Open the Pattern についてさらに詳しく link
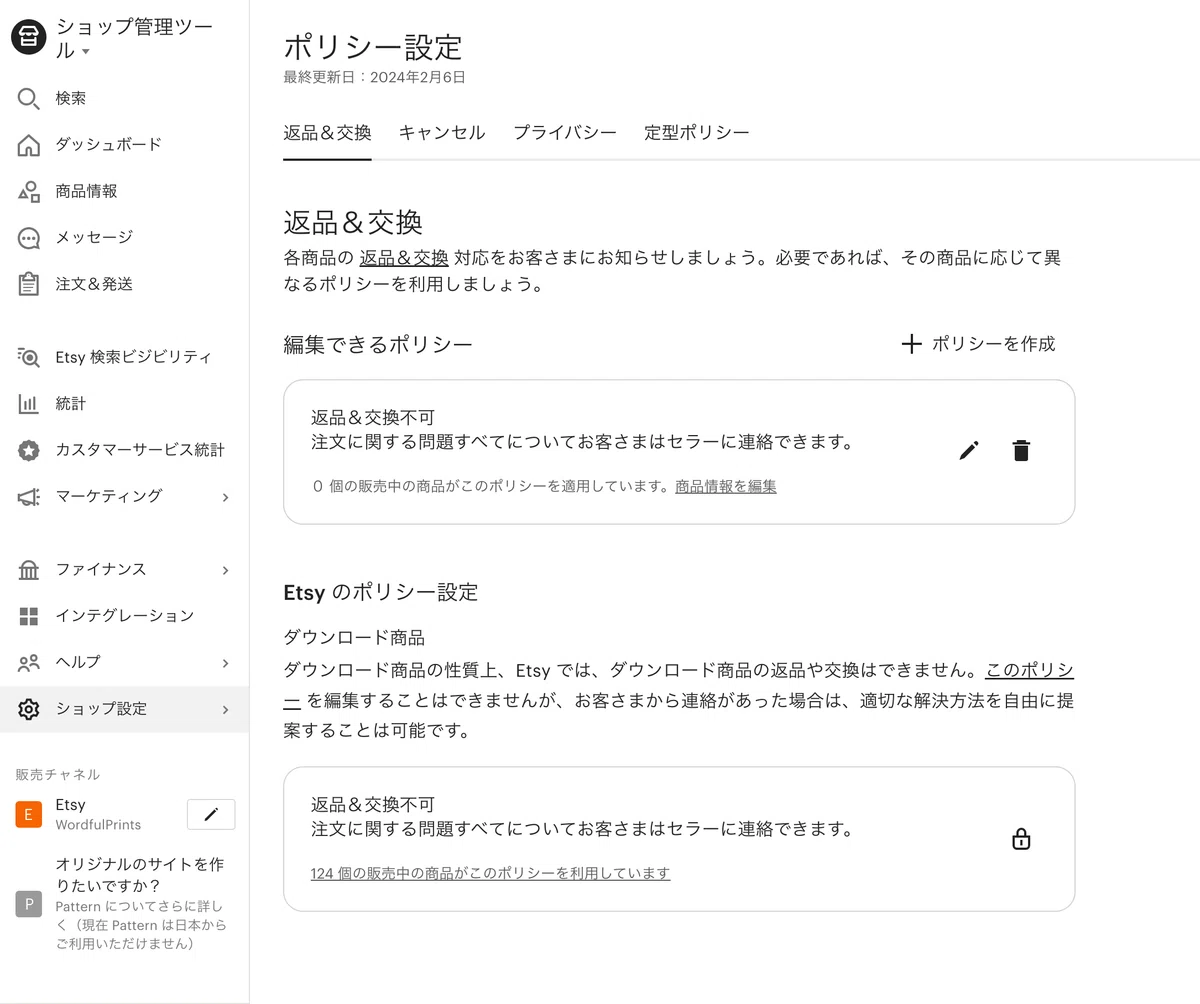Screen dimensions: 1200x1004 coord(141,924)
